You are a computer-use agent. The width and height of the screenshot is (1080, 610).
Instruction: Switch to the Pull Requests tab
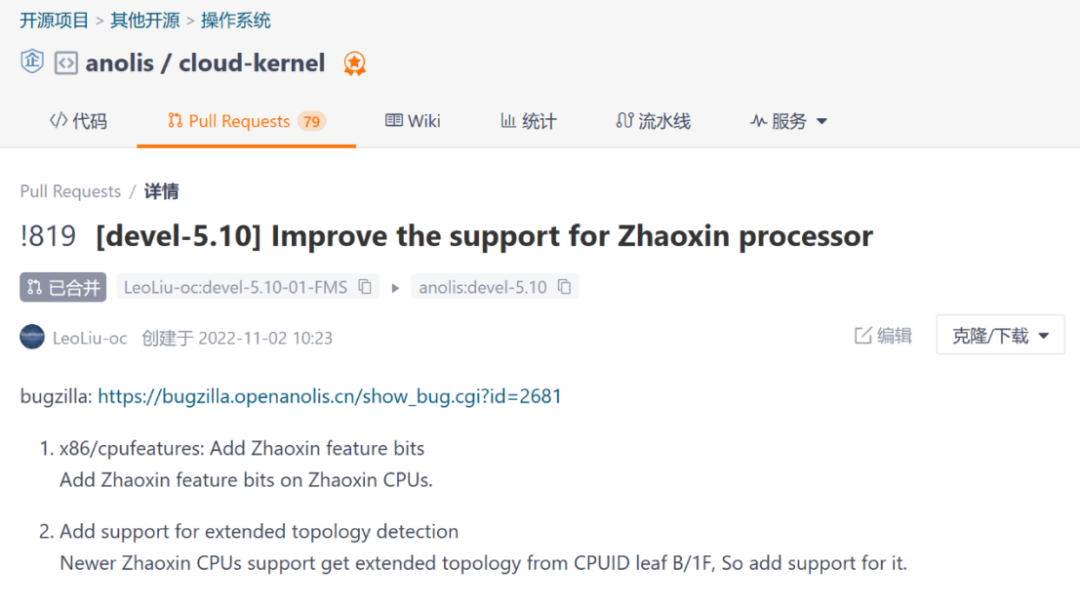(x=246, y=121)
